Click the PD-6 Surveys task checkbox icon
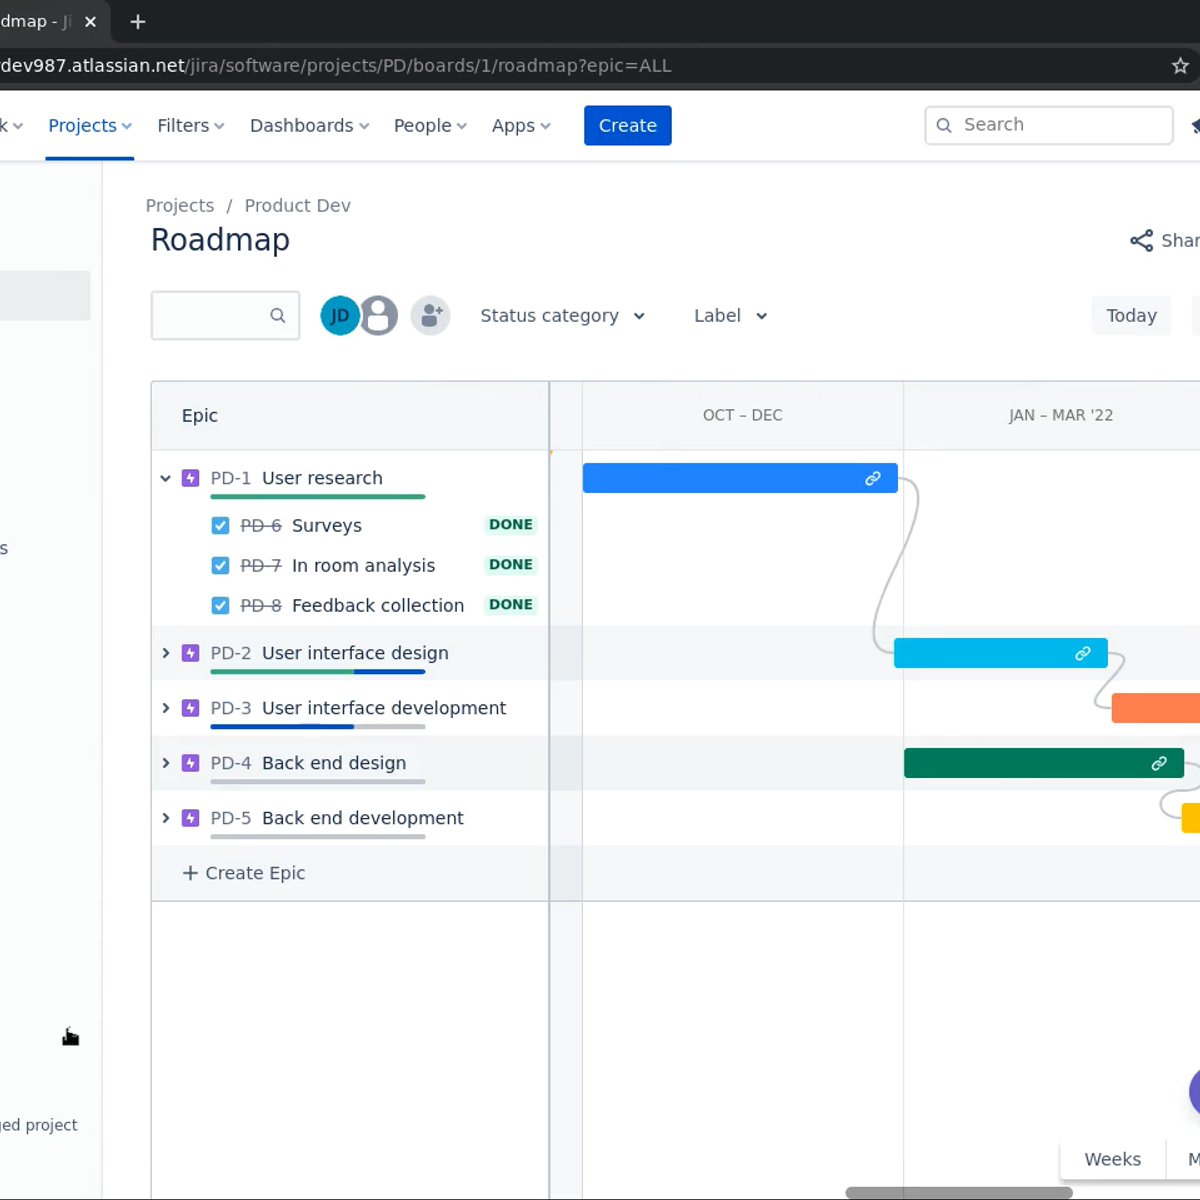The image size is (1200, 1200). point(220,526)
